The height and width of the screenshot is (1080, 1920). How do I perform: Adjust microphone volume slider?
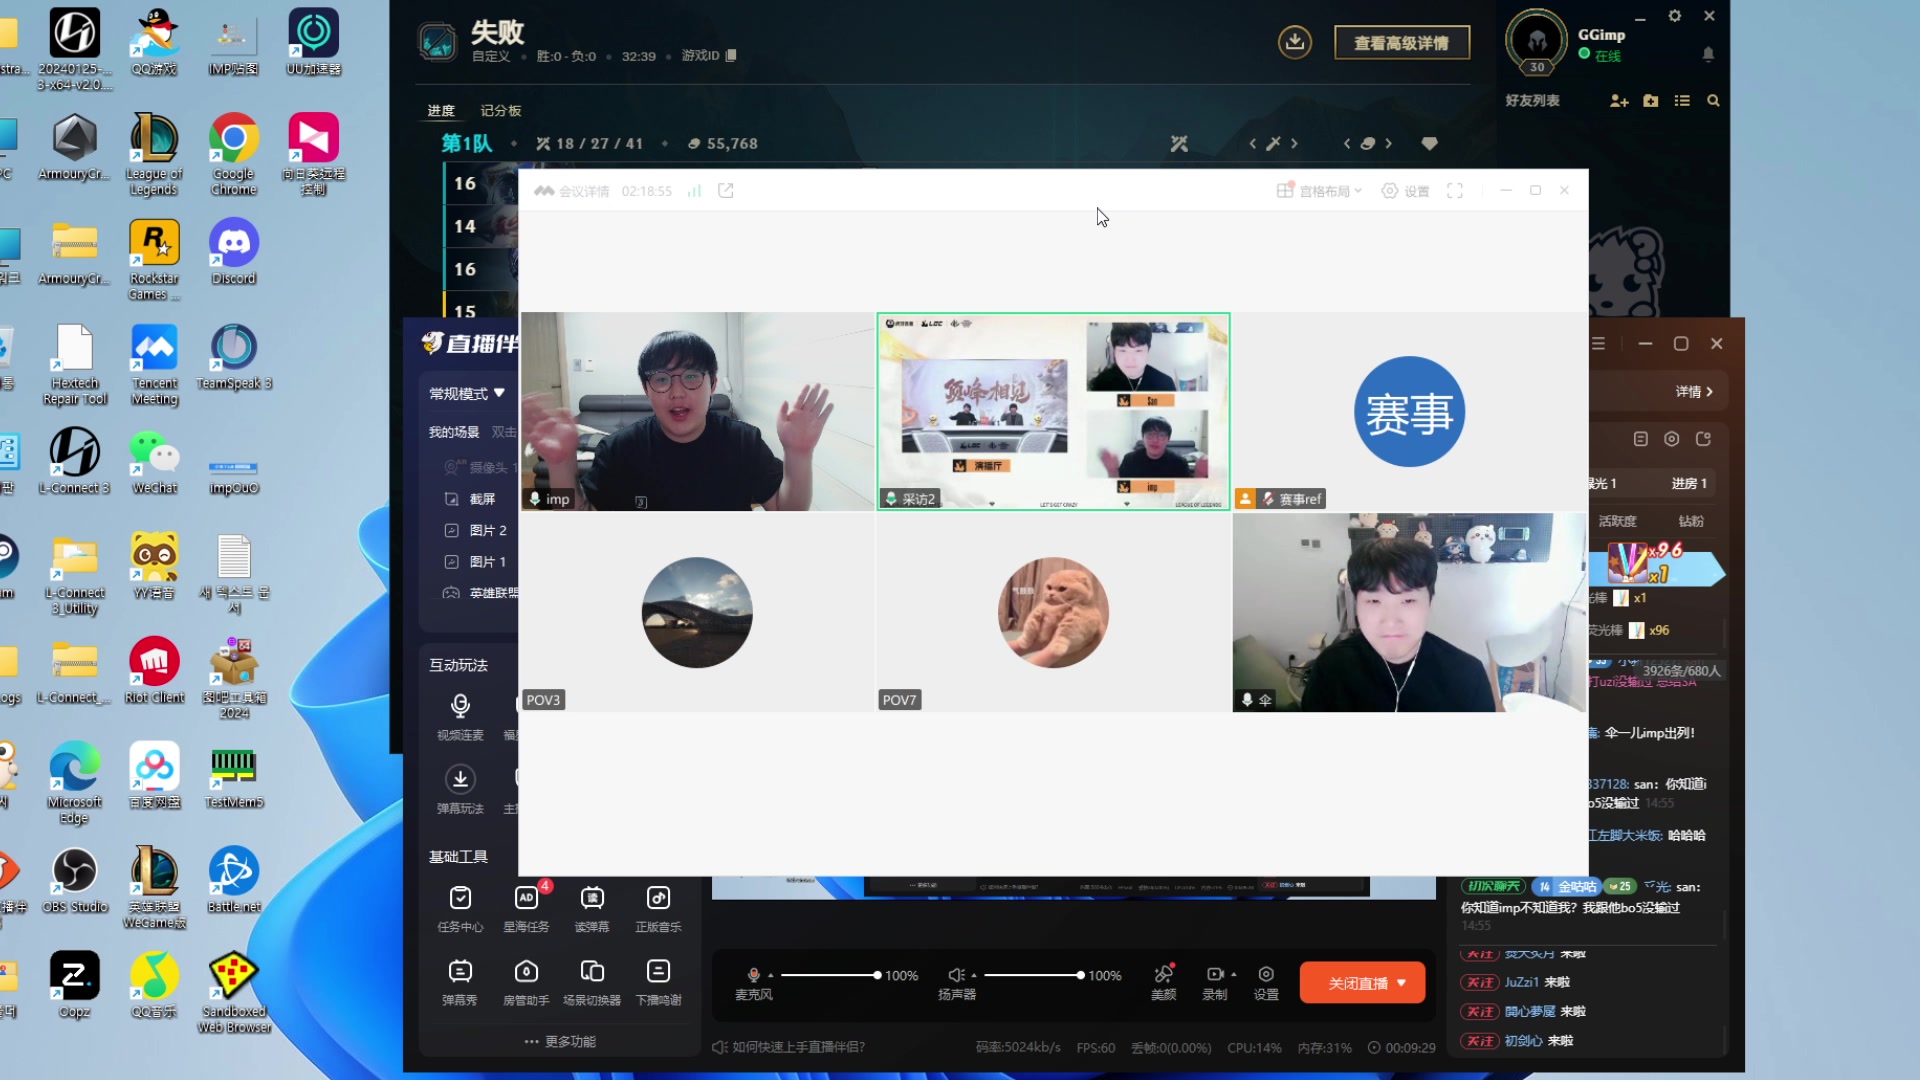pos(829,975)
